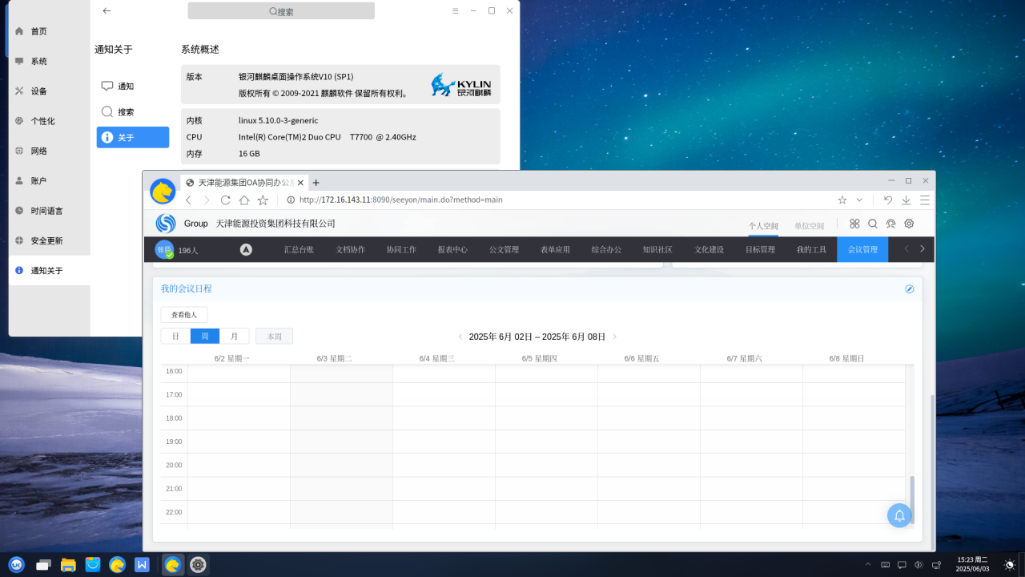Switch calendar to 日 view
The image size is (1025, 577).
pos(176,337)
